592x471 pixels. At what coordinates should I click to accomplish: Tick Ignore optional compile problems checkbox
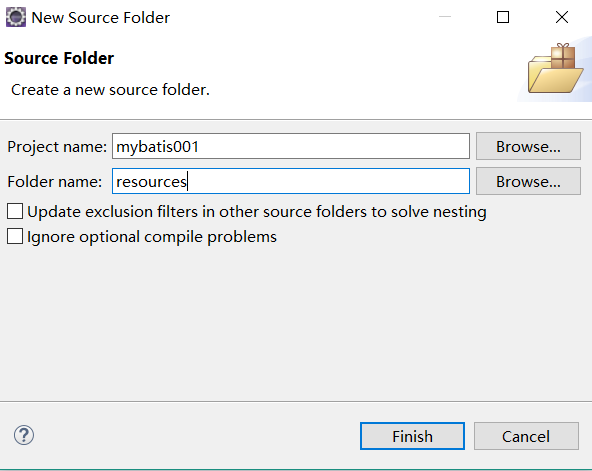tap(15, 237)
